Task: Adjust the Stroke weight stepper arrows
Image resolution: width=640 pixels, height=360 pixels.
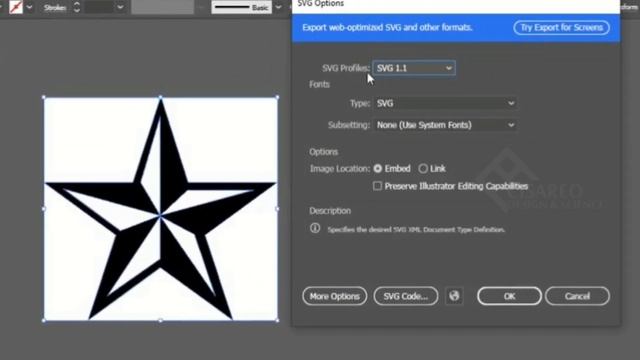Action: [77, 7]
